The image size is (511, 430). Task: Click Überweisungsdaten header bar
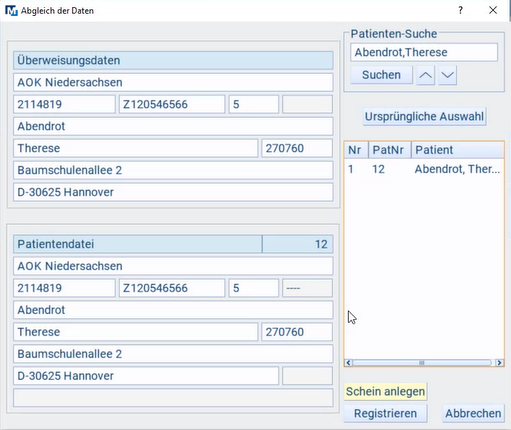[173, 60]
